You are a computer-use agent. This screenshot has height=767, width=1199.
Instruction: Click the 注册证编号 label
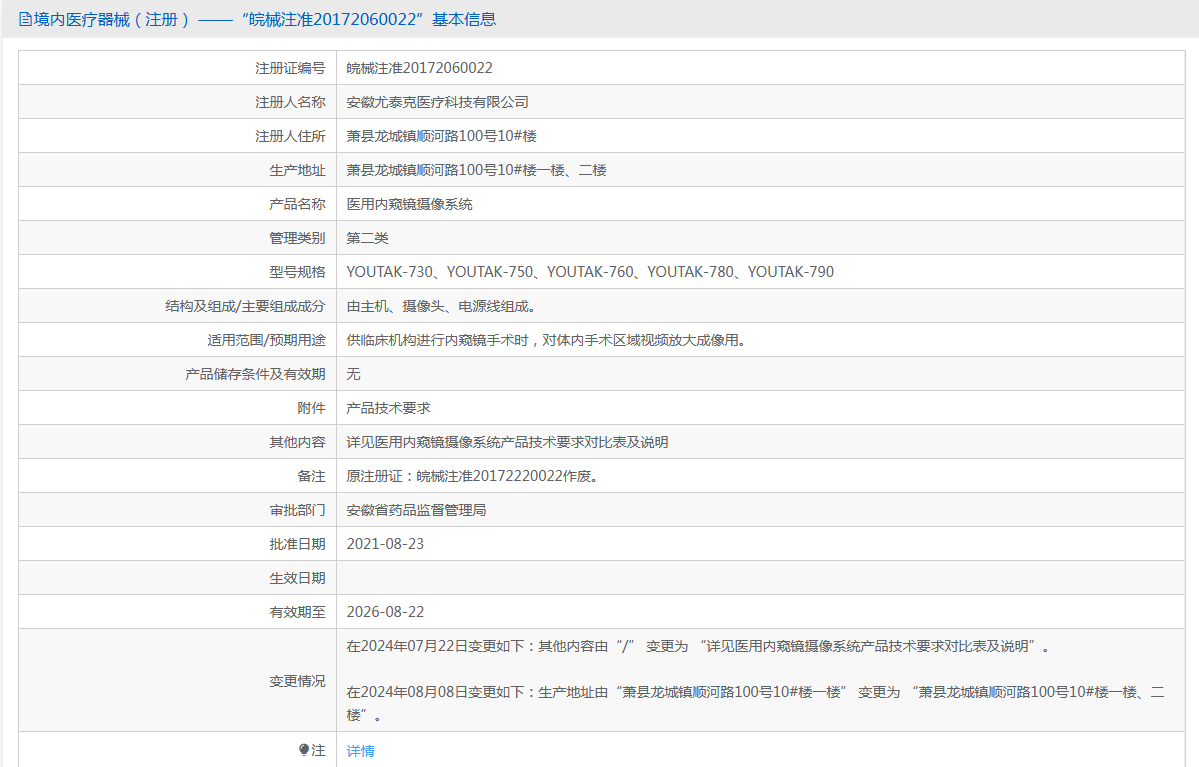290,68
